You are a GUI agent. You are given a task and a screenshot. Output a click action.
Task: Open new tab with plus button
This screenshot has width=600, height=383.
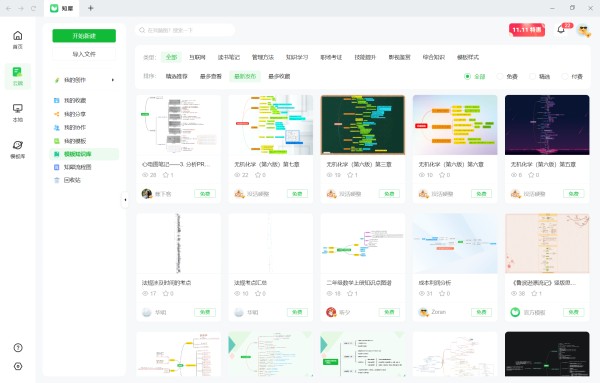click(91, 8)
